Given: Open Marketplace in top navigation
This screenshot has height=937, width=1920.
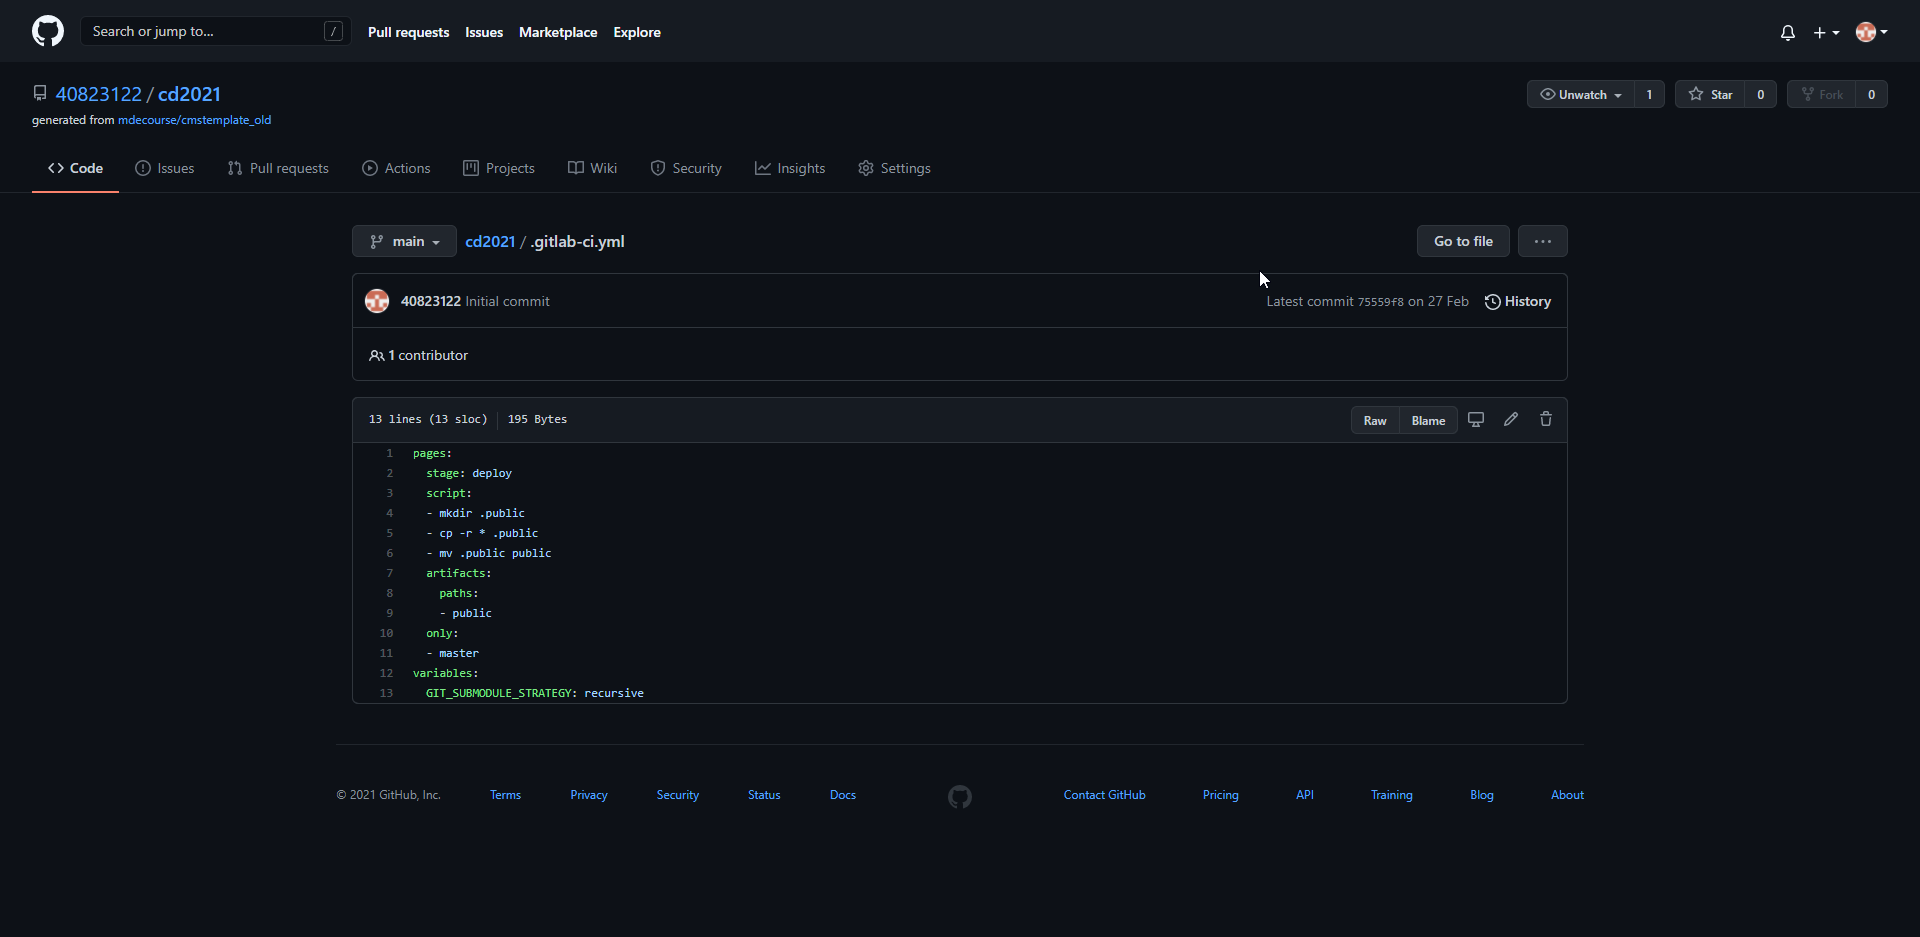Looking at the screenshot, I should point(558,32).
